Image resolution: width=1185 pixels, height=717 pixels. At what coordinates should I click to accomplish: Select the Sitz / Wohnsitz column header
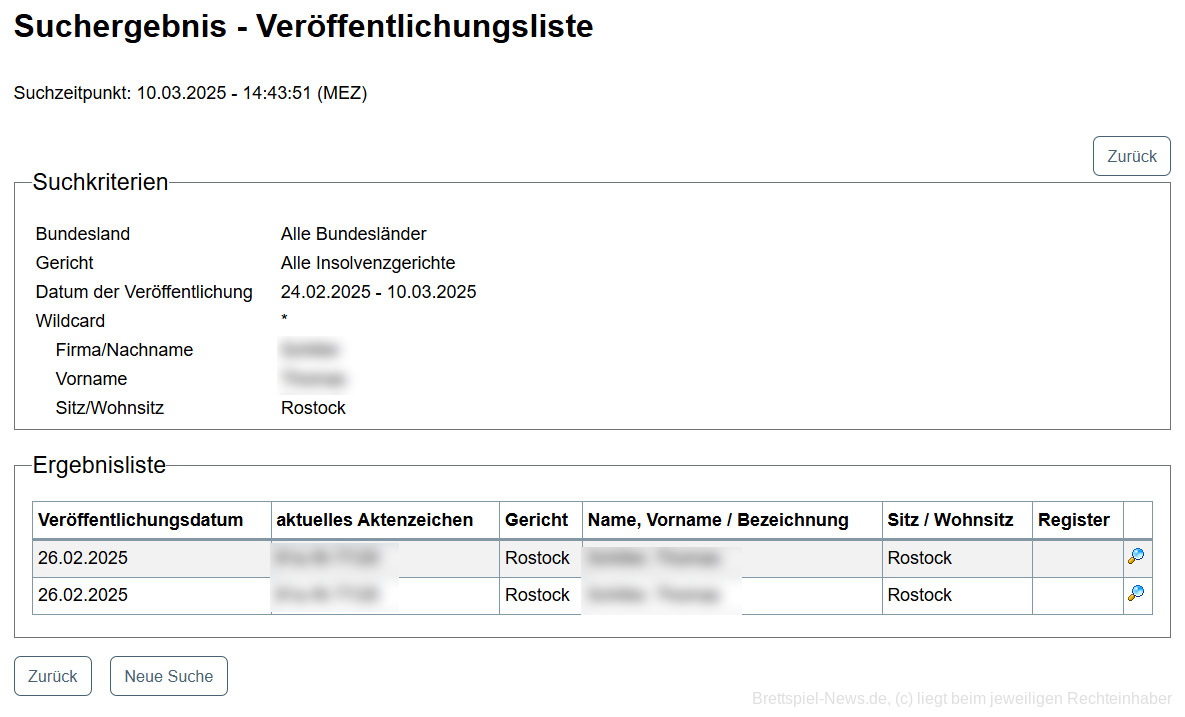(950, 520)
